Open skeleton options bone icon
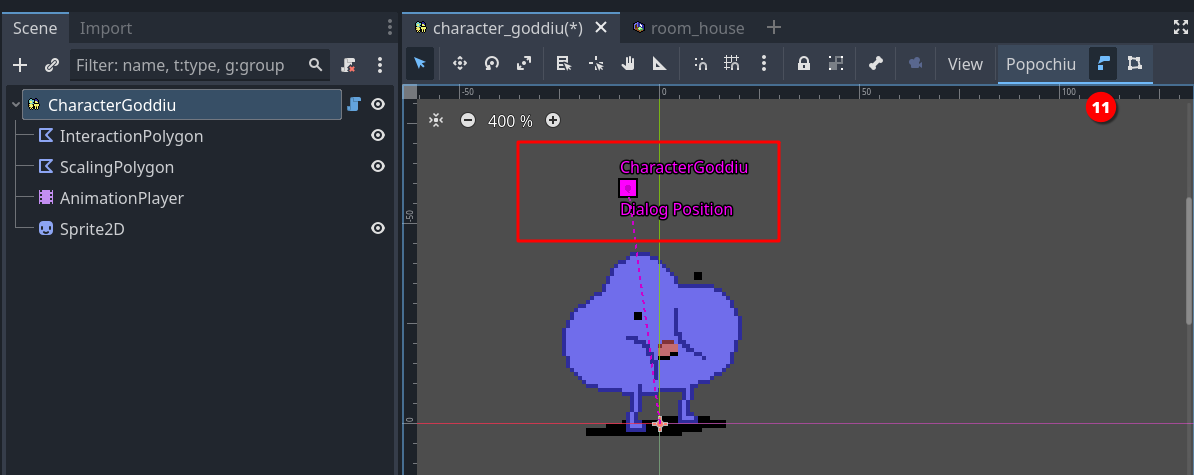This screenshot has width=1194, height=475. [876, 64]
